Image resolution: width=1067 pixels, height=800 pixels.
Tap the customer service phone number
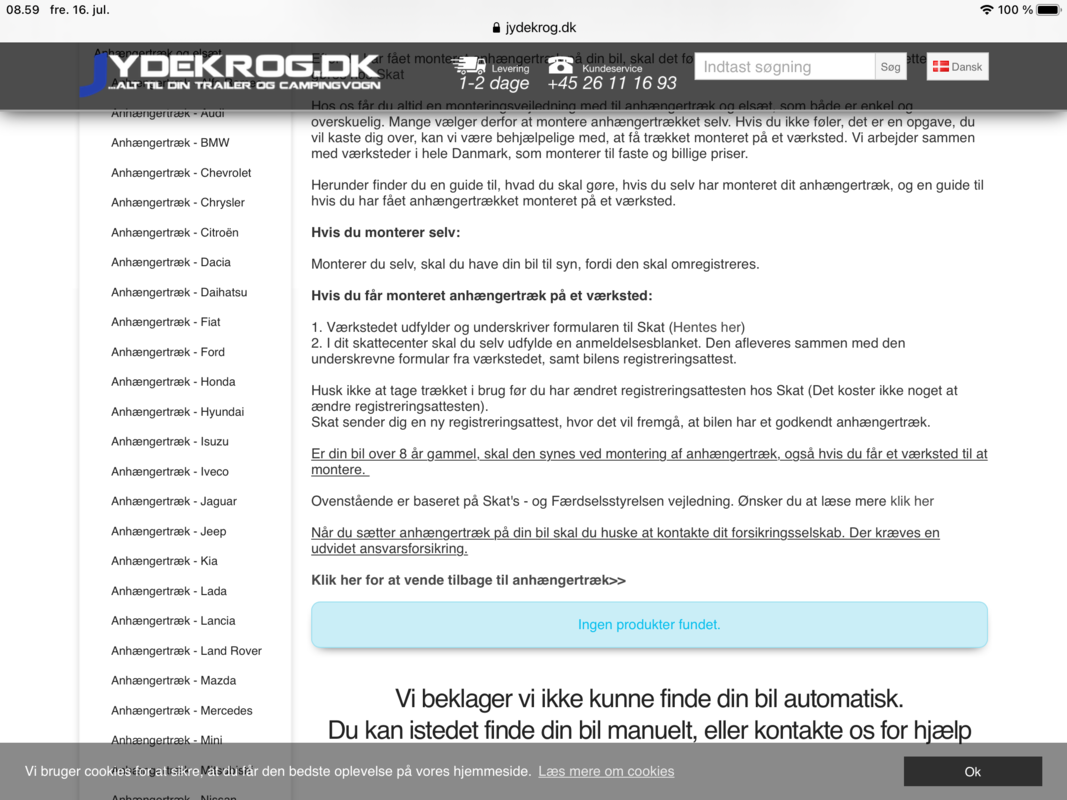coord(612,84)
